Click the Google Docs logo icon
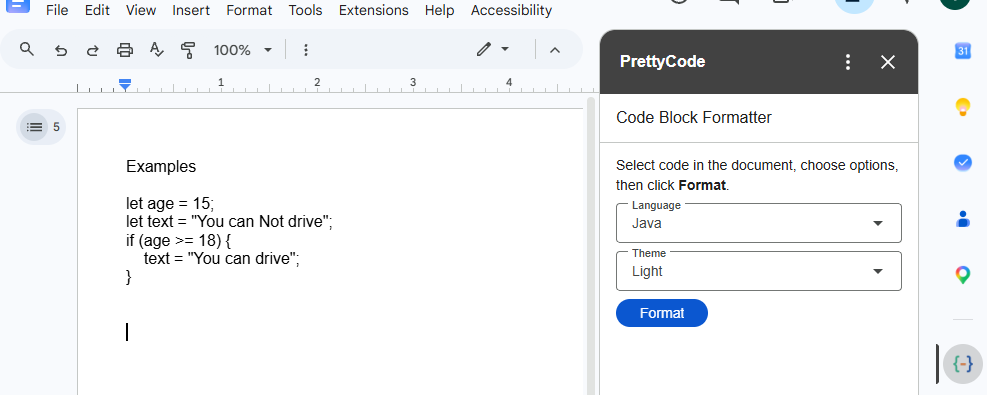This screenshot has height=395, width=987. (x=18, y=6)
